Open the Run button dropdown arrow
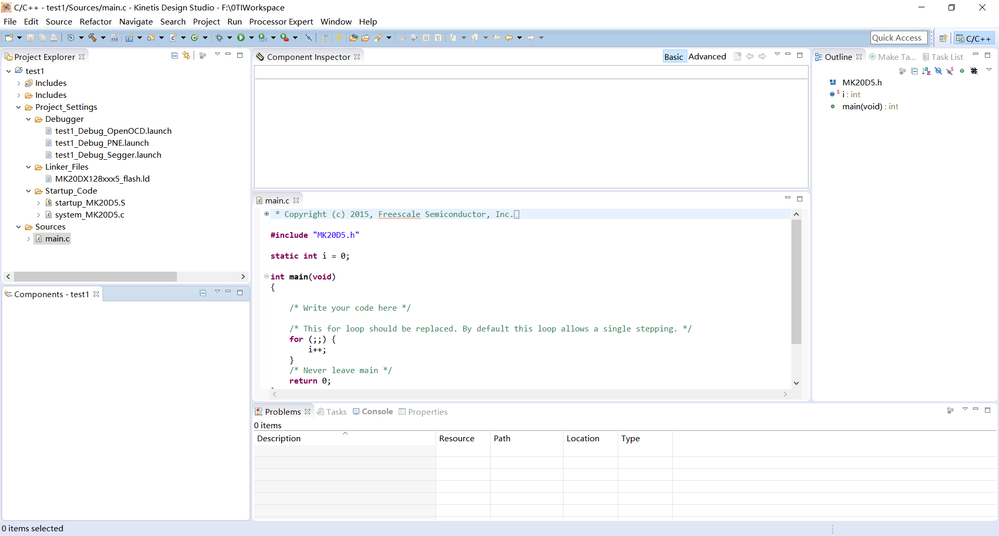999x536 pixels. (x=251, y=38)
